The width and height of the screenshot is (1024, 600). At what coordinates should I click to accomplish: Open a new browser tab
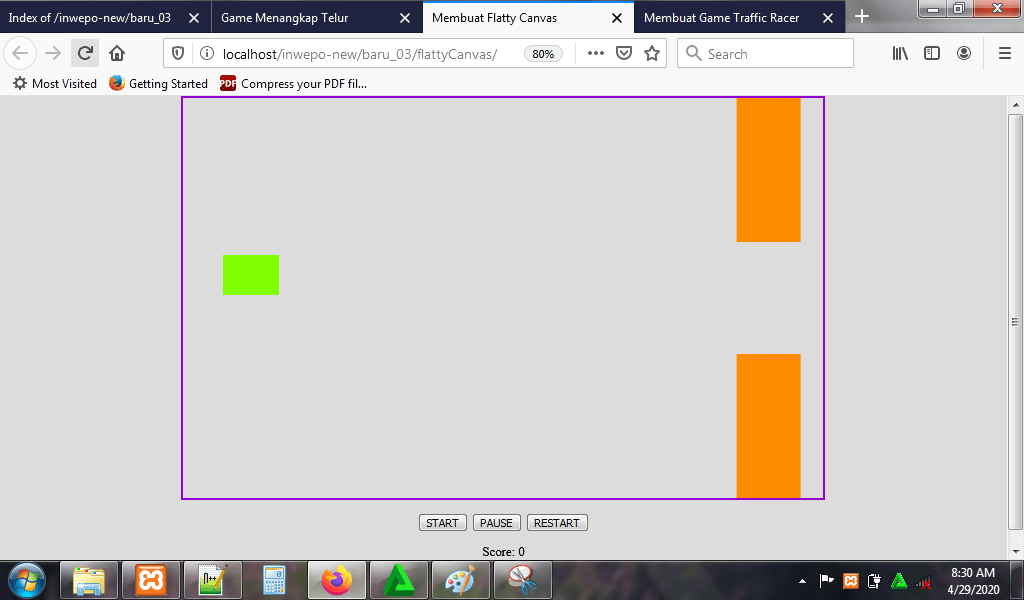click(x=862, y=16)
